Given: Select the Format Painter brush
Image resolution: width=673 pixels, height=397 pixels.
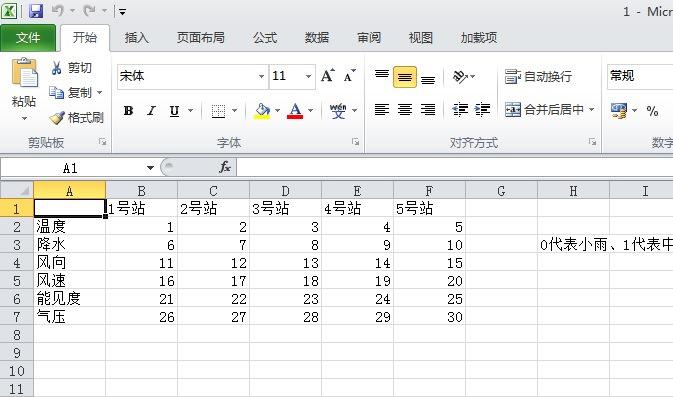Looking at the screenshot, I should pyautogui.click(x=57, y=117).
